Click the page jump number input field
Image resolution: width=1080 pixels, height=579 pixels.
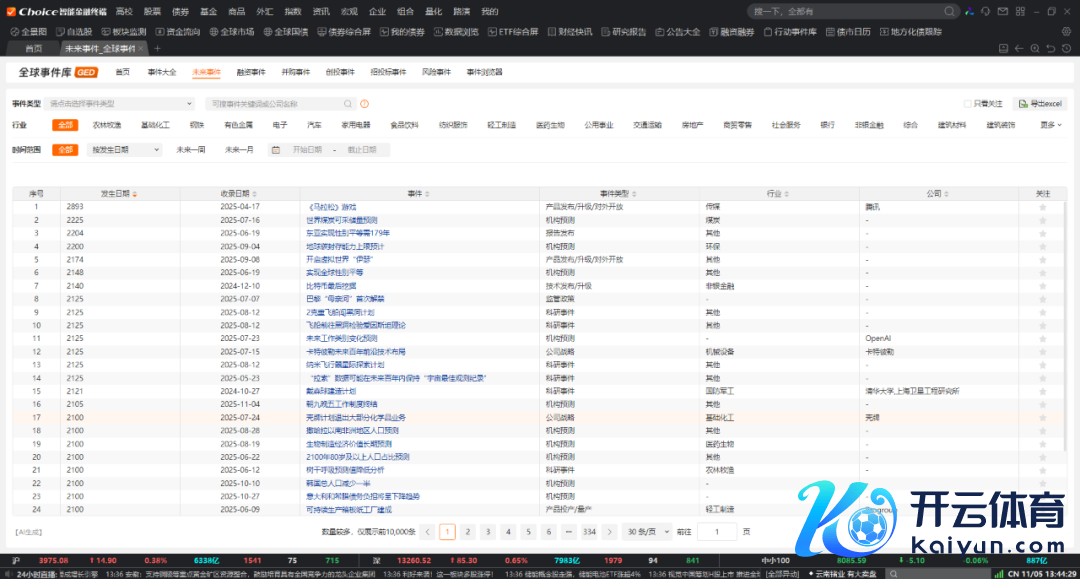coord(717,532)
